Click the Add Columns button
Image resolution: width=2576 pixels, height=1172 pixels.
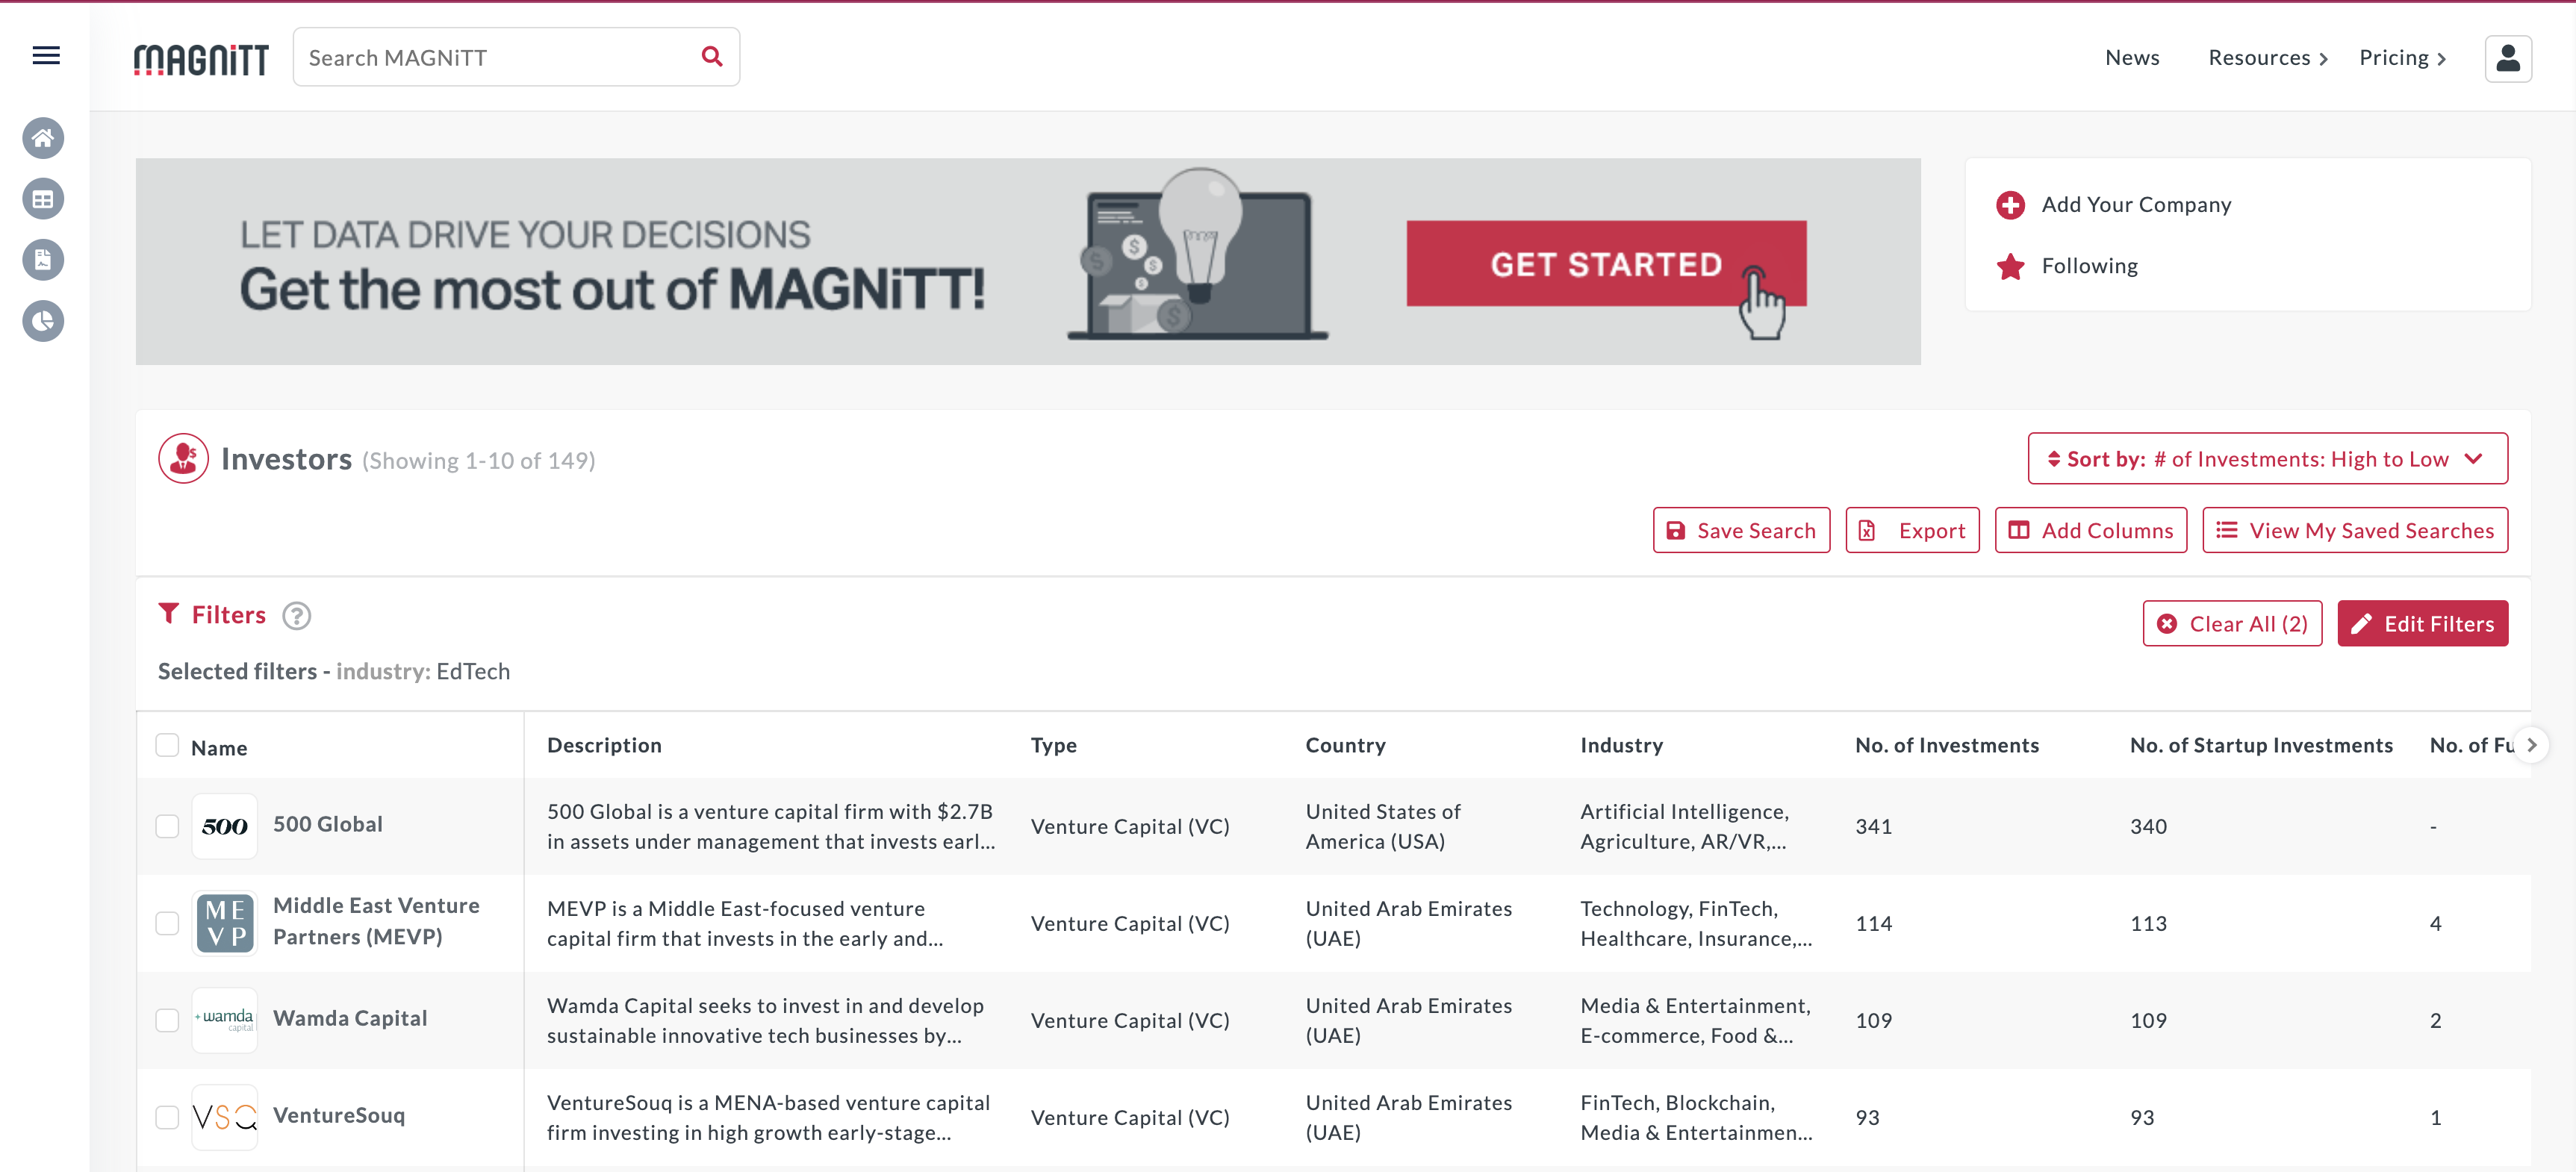[x=2090, y=530]
